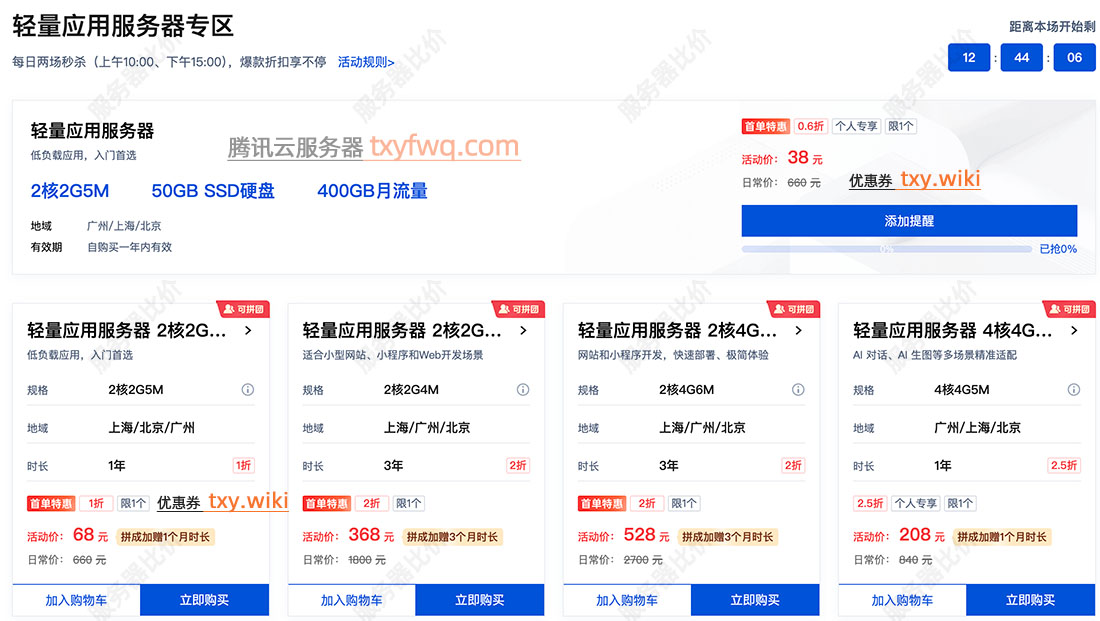Click the 首单特惠 badge in the top banner
Screen dimensions: 1100x621
point(765,126)
